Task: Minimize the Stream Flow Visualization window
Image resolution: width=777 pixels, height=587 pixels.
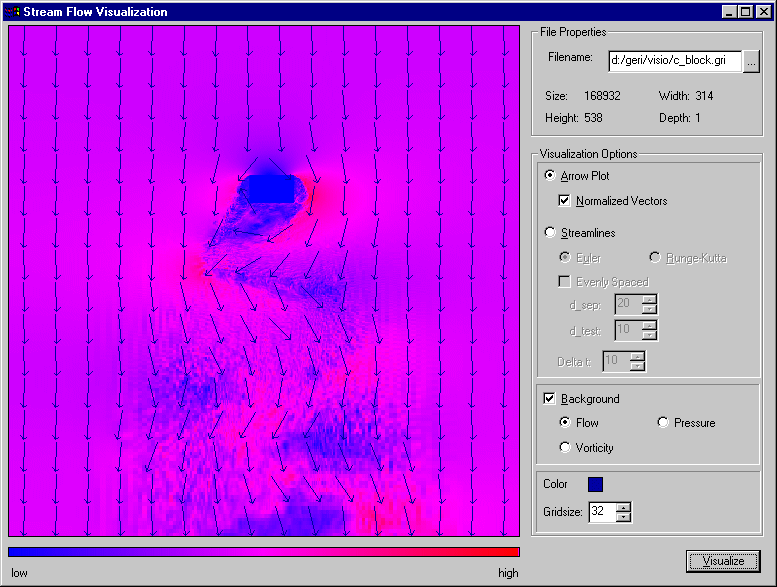Action: (x=729, y=12)
